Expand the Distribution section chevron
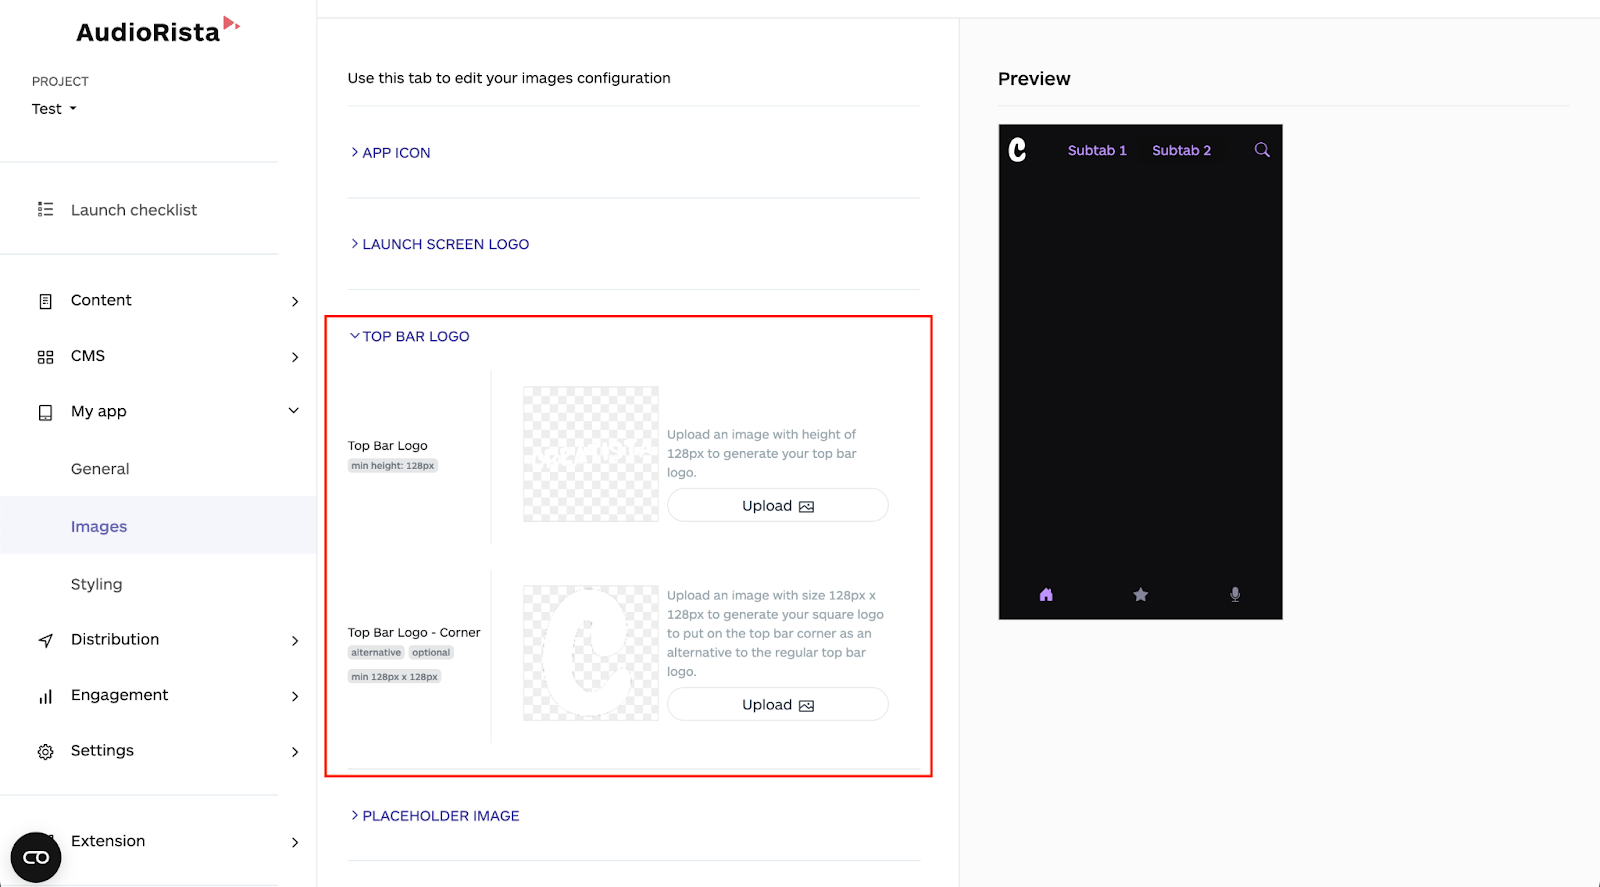 [295, 640]
